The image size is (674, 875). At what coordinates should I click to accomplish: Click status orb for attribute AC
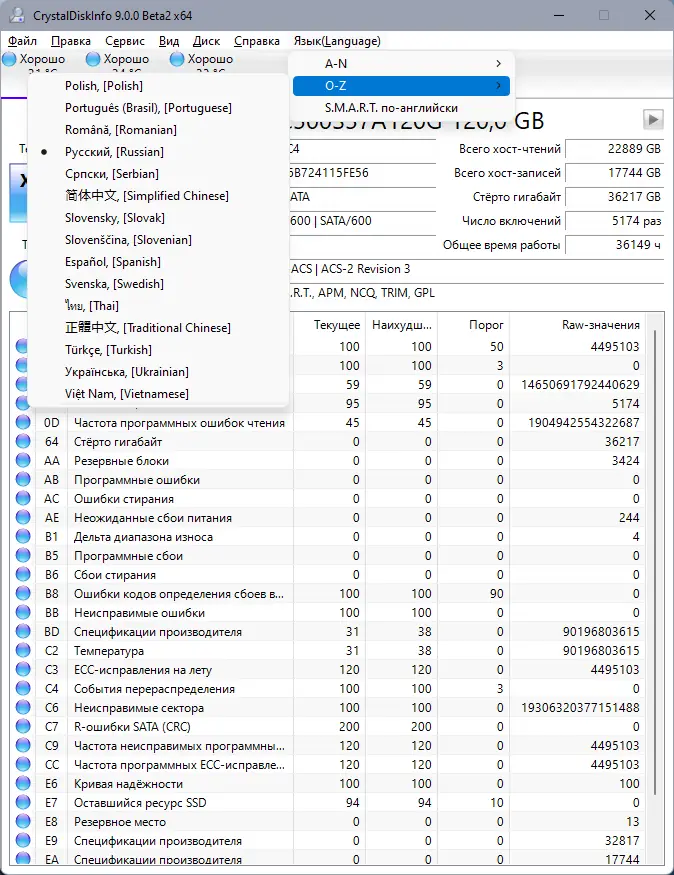[23, 498]
